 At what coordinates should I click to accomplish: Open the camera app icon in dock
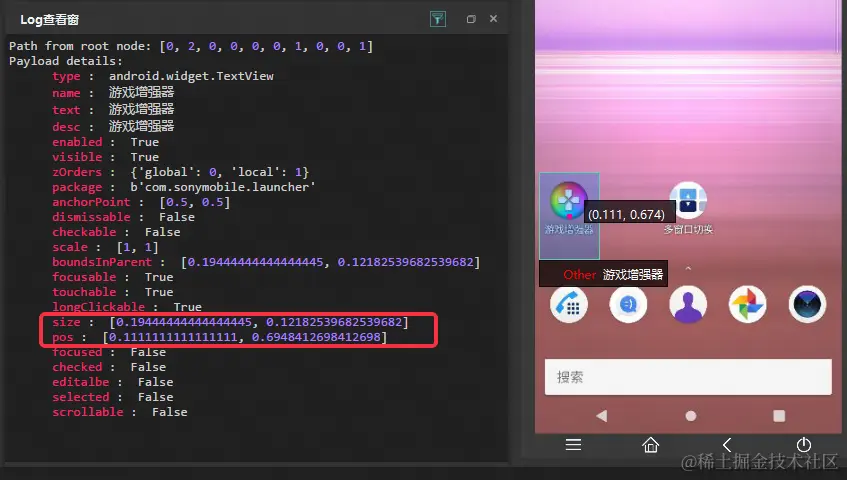[807, 305]
